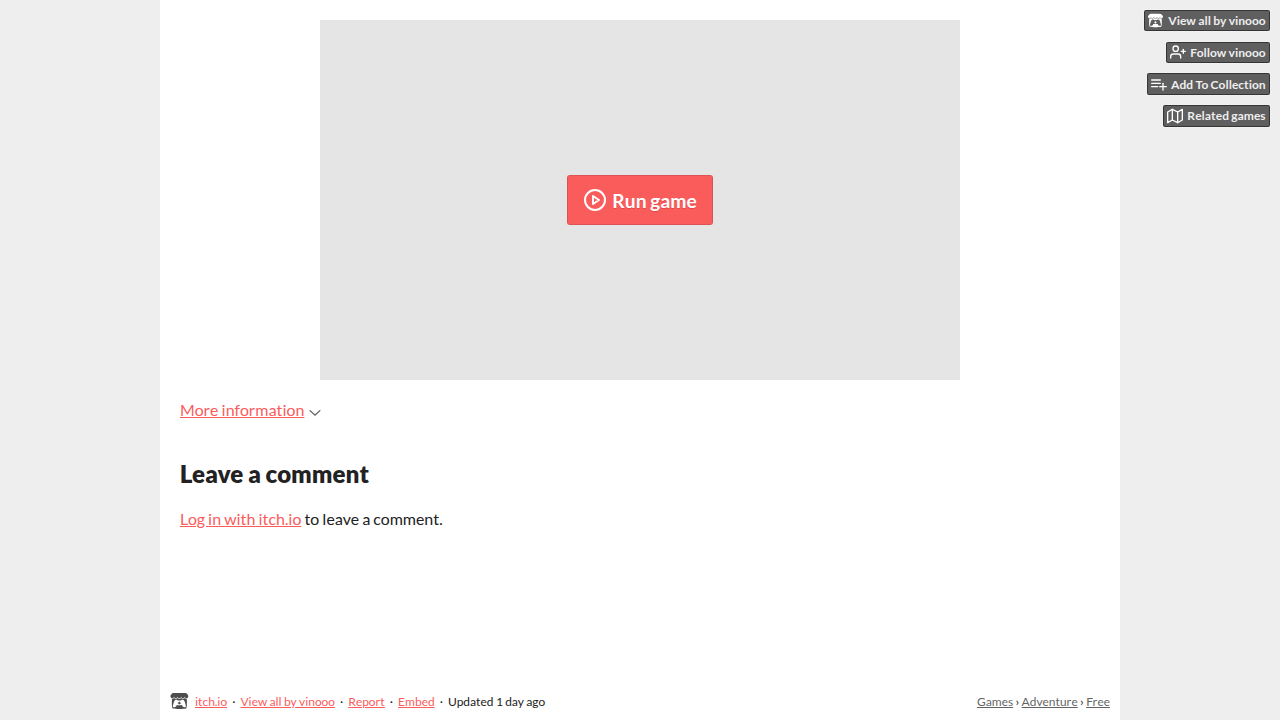Open the Free breadcrumb link
The image size is (1280, 720).
click(x=1098, y=702)
